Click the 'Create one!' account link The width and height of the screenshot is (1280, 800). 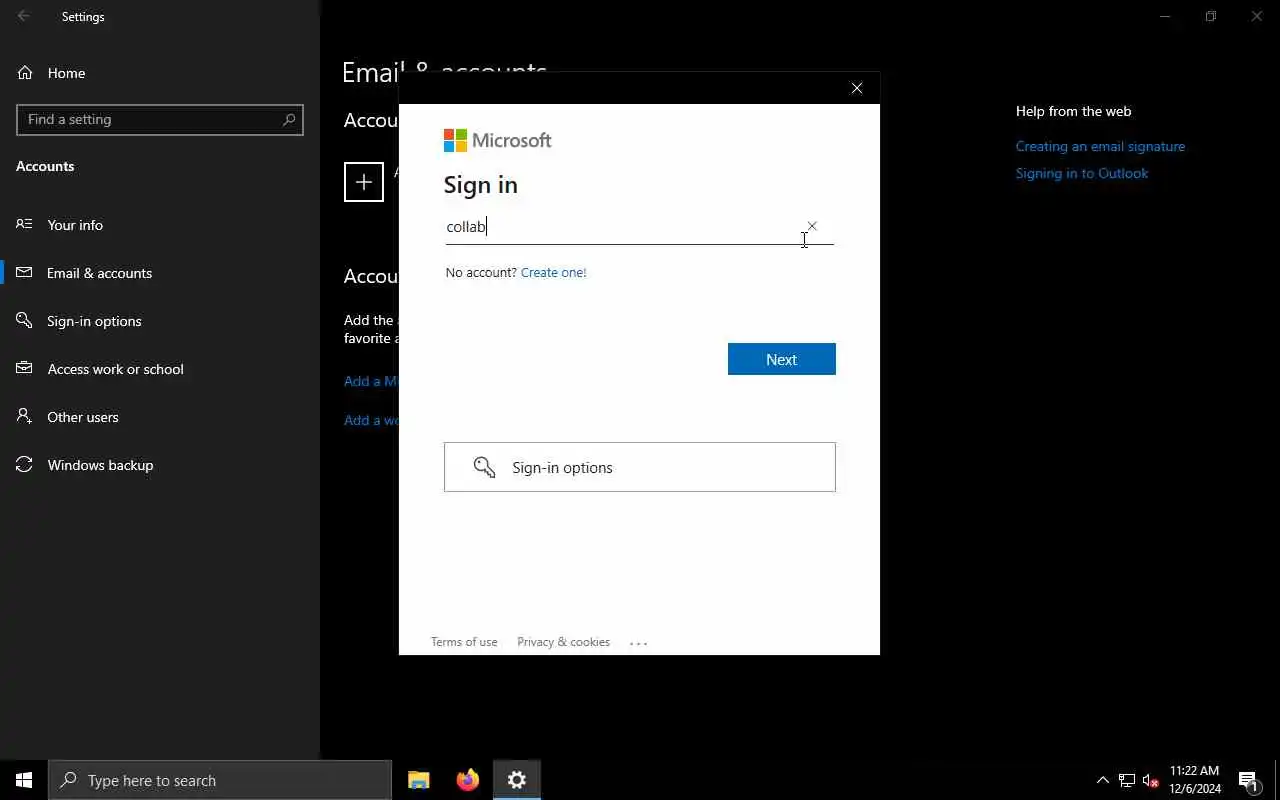[553, 272]
